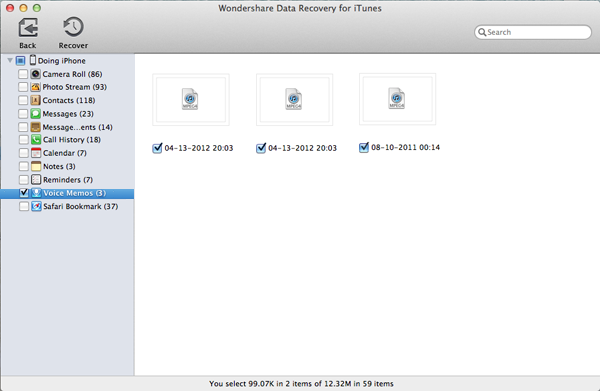
Task: Open Photo Stream (93) label
Action: [x=75, y=87]
